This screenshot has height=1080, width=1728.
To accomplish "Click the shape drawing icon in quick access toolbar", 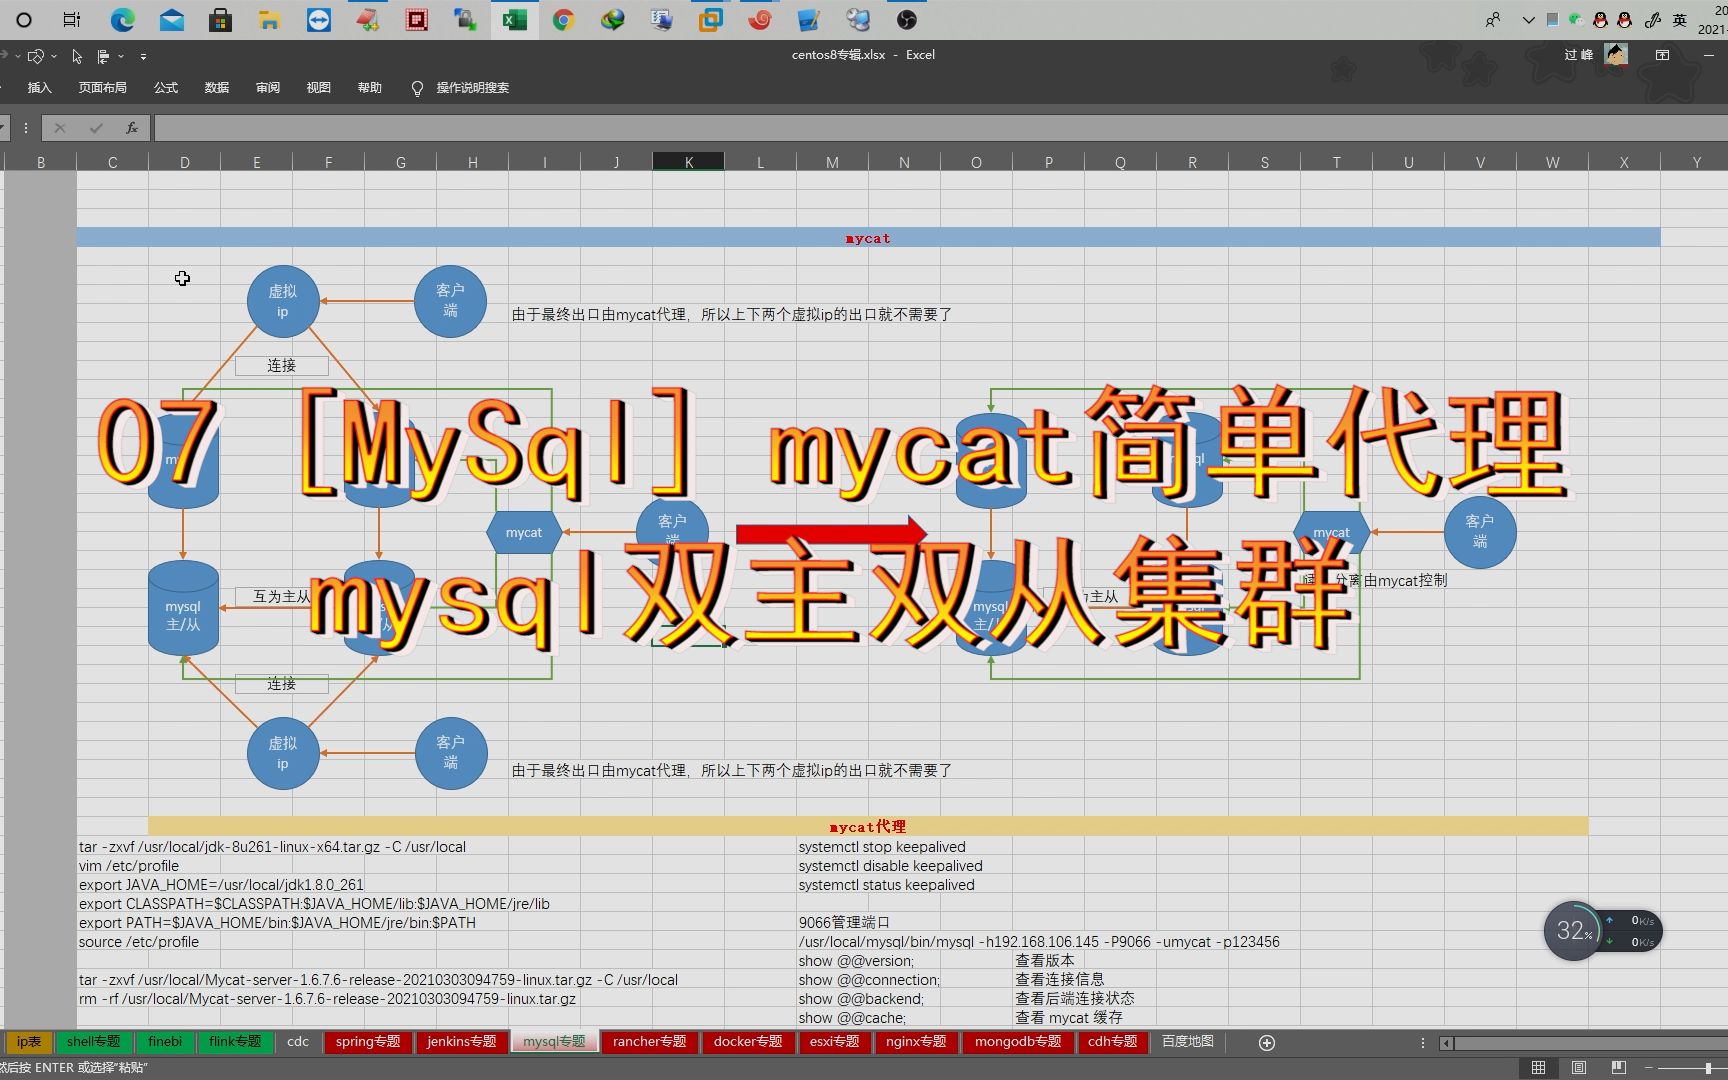I will [36, 56].
